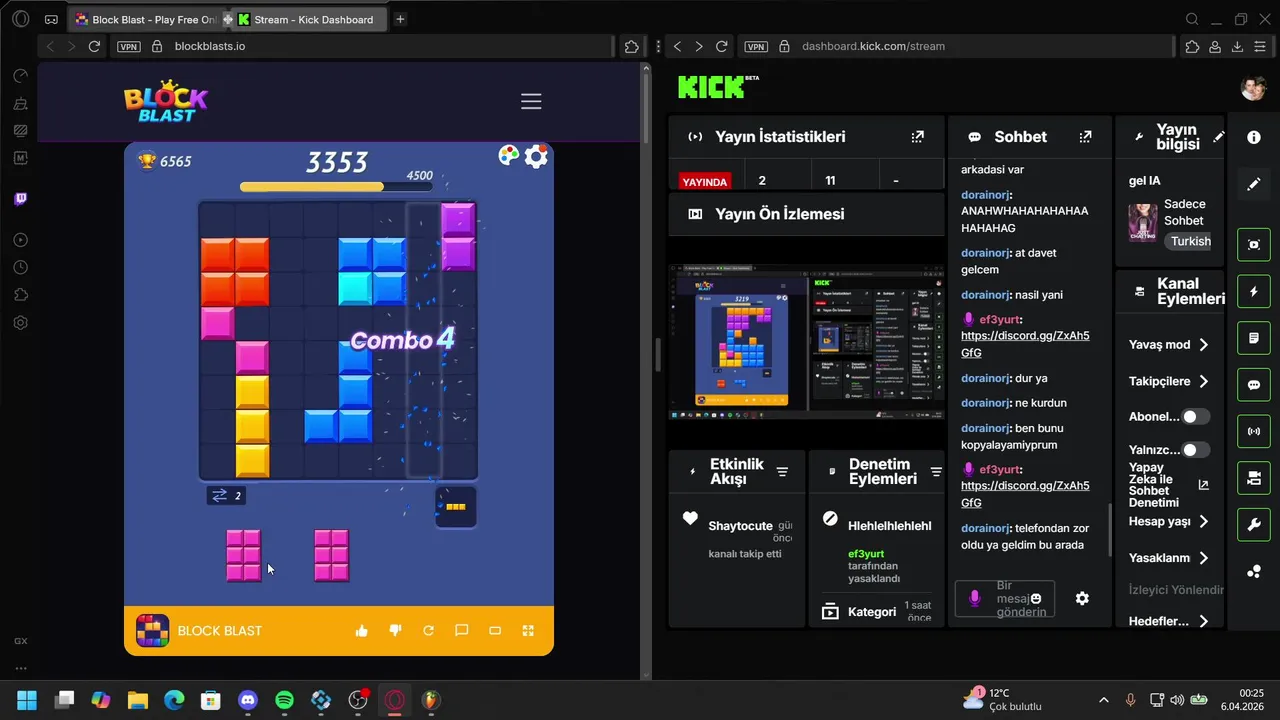Image resolution: width=1280 pixels, height=720 pixels.
Task: Open Opera sidebar player icon
Action: 21,240
